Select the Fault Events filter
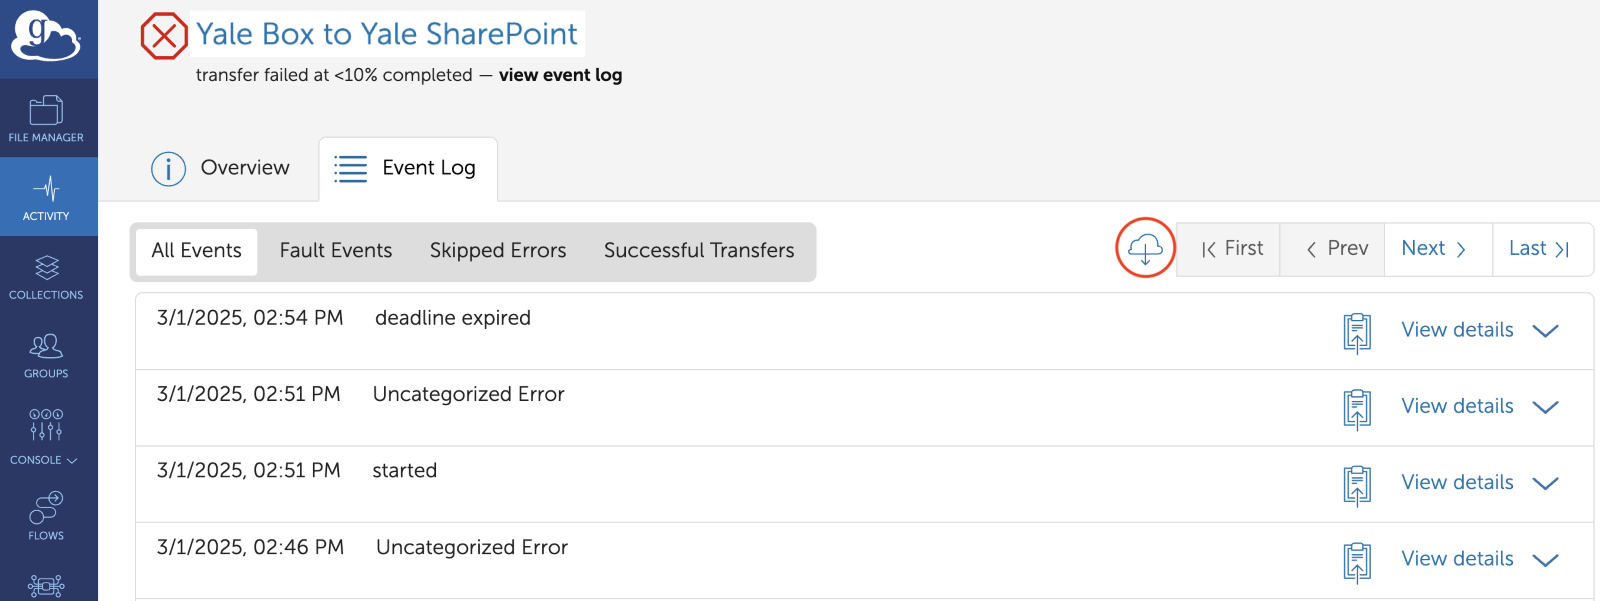The width and height of the screenshot is (1600, 601). click(336, 251)
